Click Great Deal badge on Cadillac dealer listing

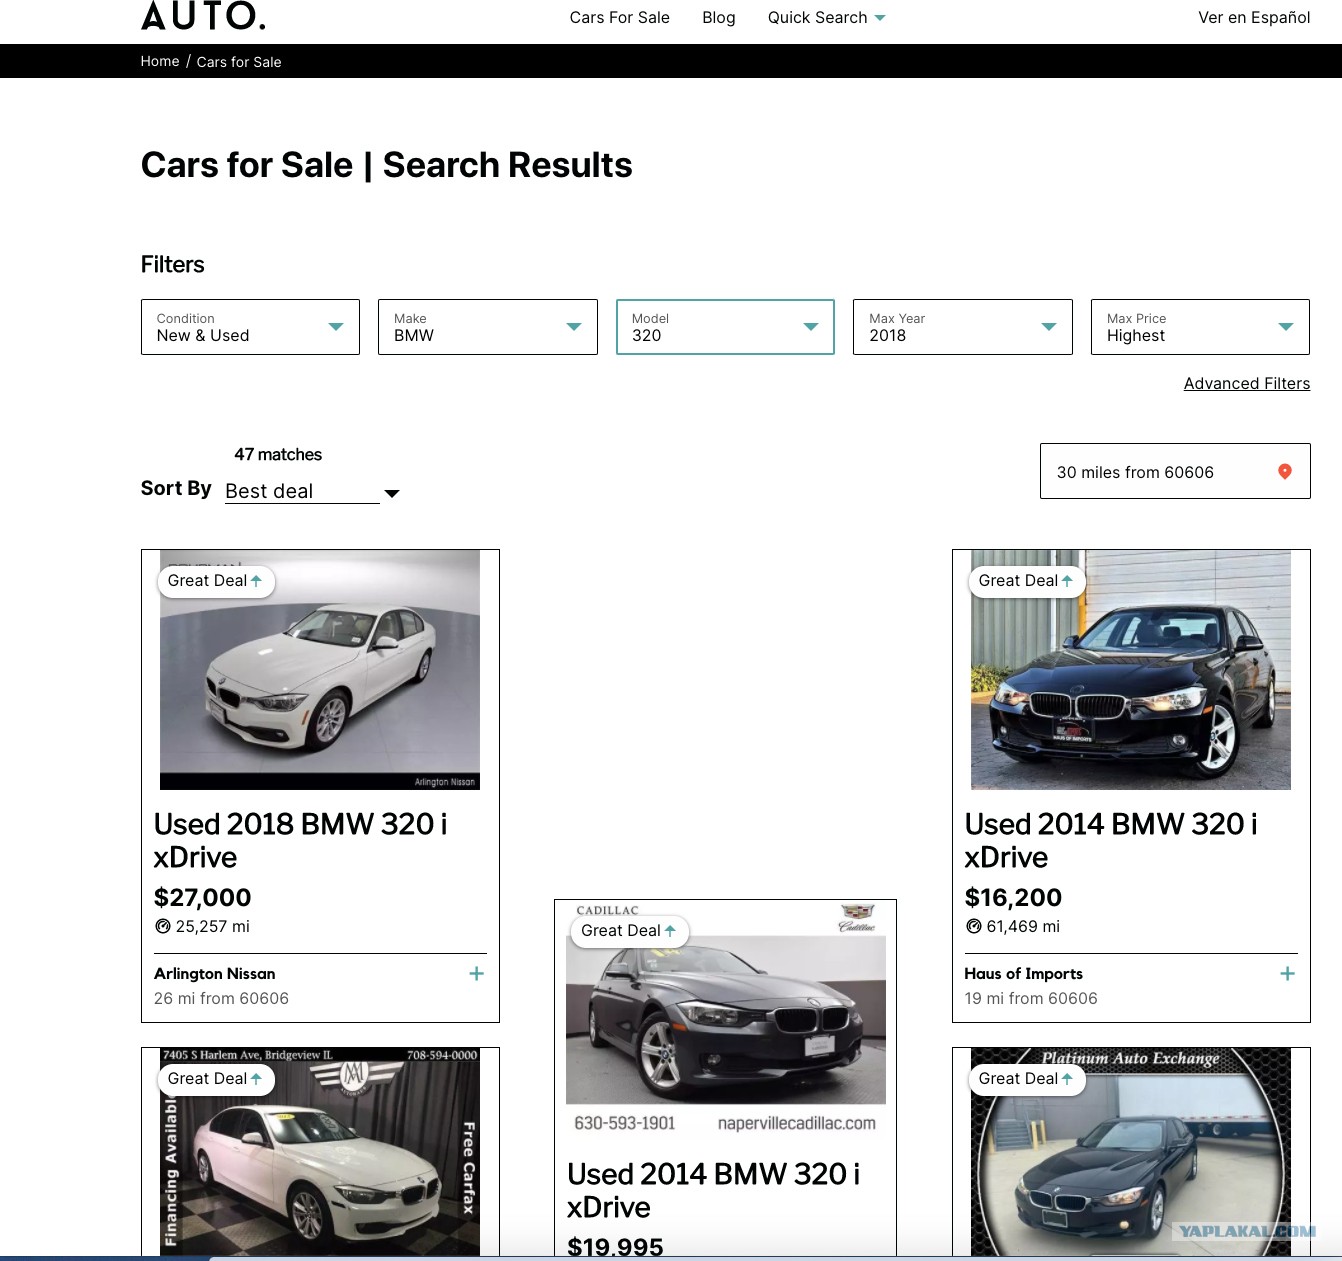[629, 931]
